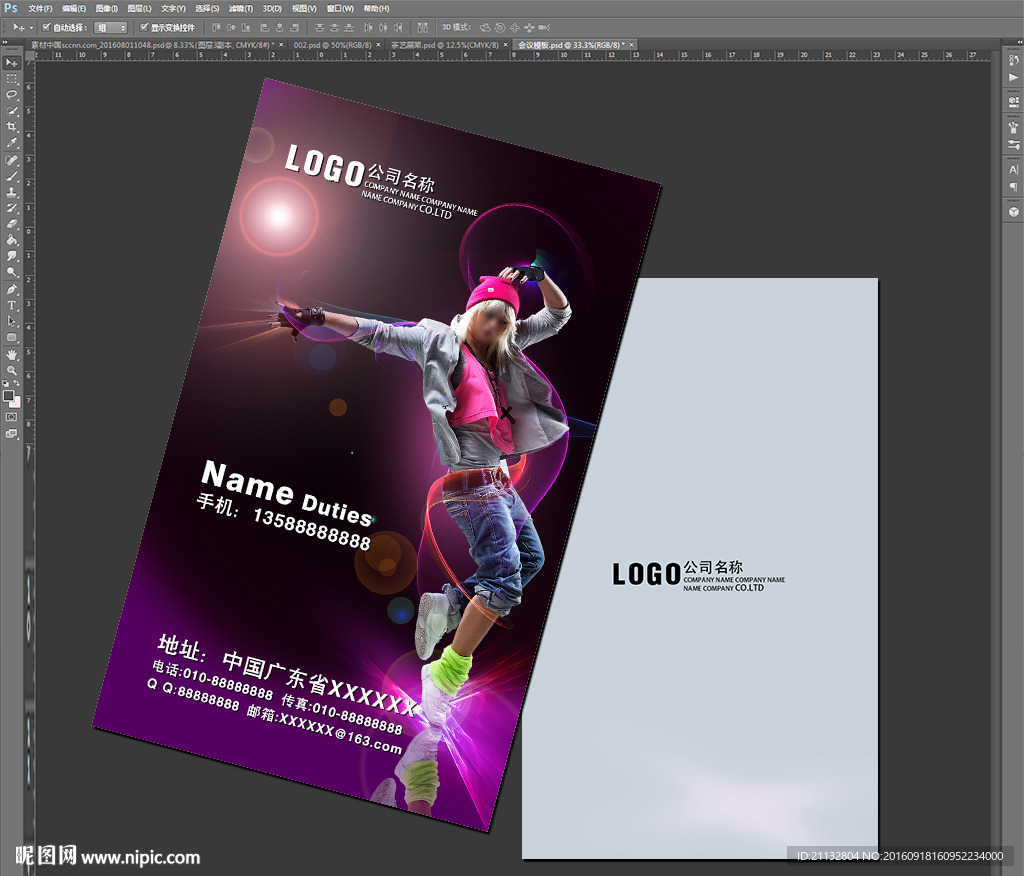Select the Eraser tool

12,224
